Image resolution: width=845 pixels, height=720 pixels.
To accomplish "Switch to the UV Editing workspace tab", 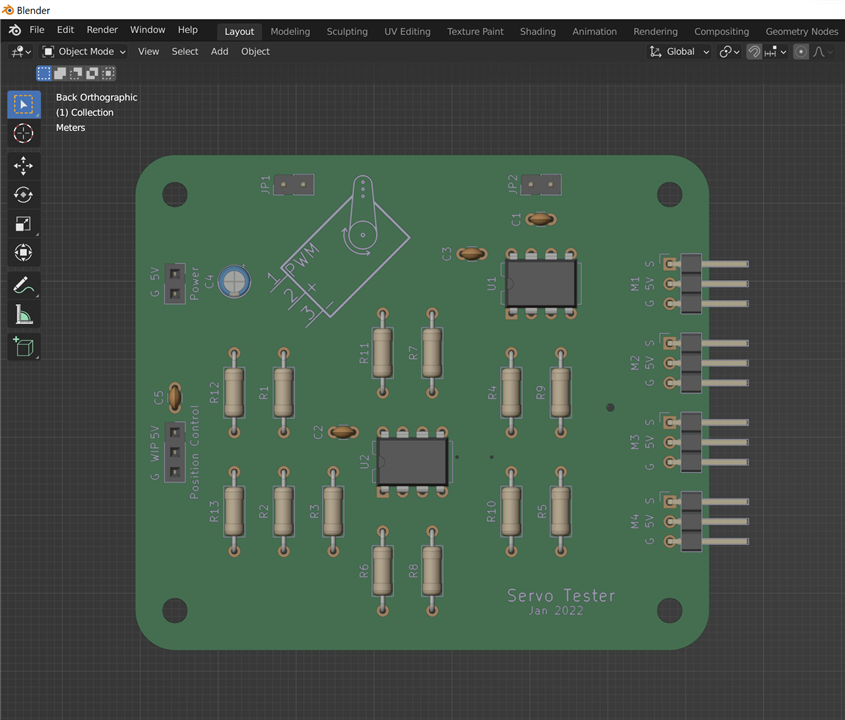I will point(407,32).
